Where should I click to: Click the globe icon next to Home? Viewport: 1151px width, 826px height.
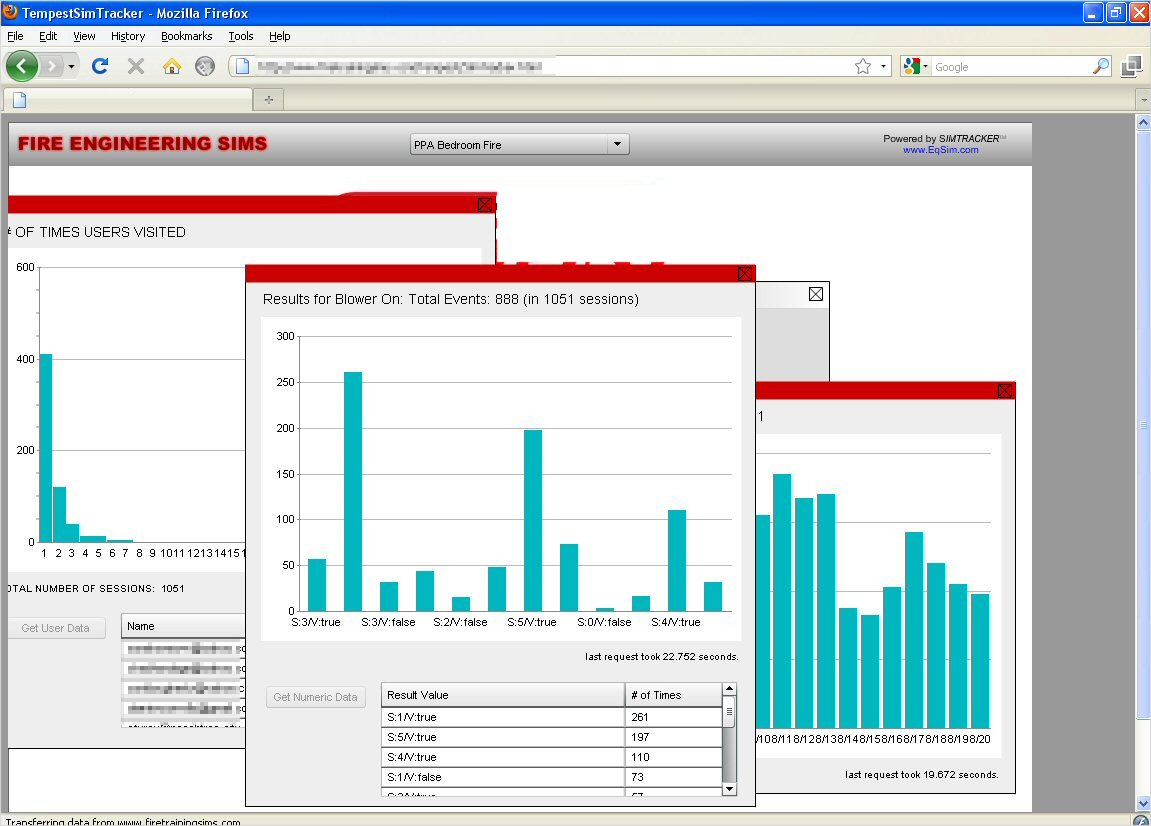click(x=203, y=66)
